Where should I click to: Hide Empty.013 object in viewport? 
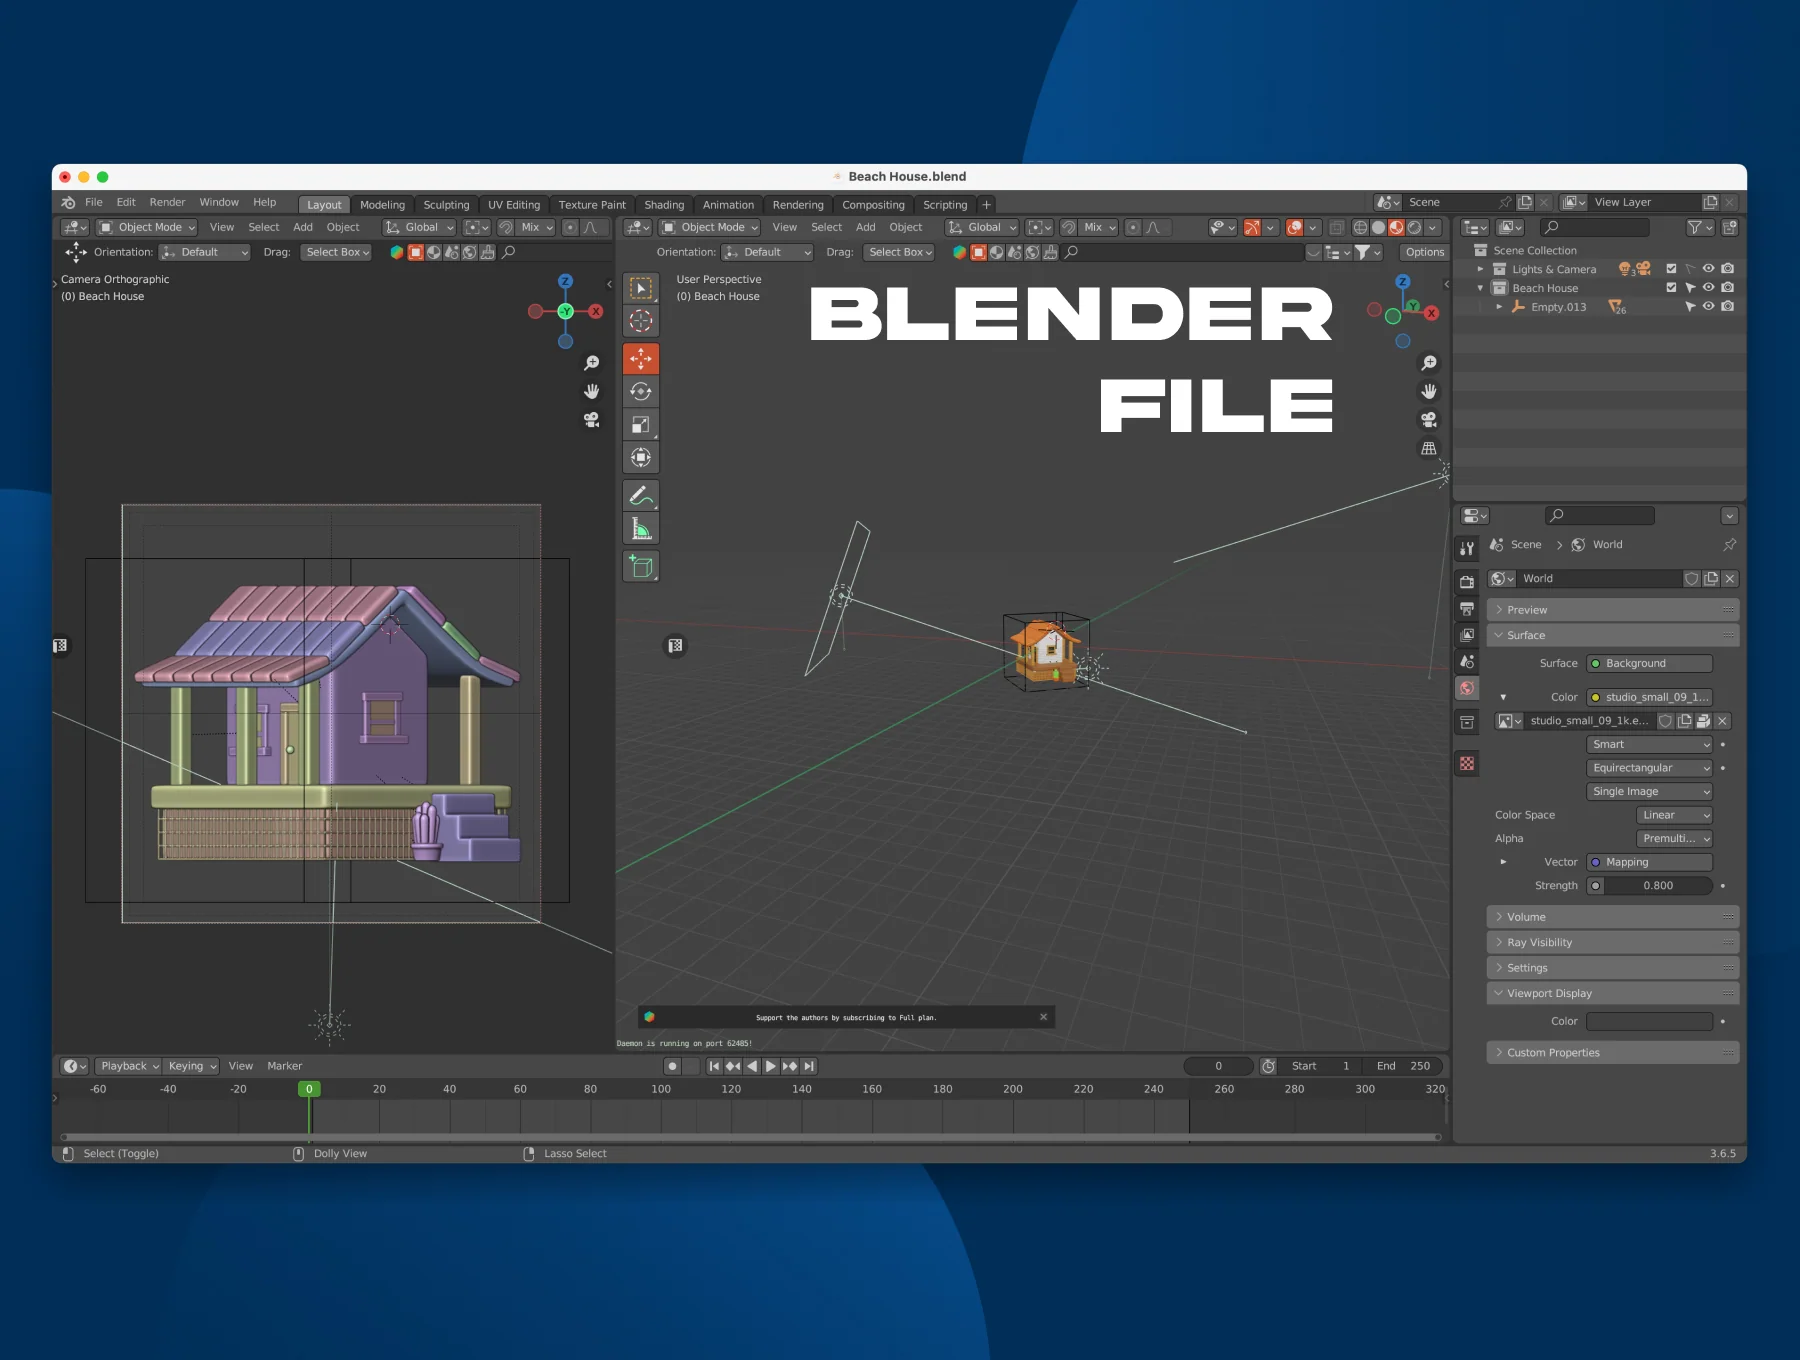[1709, 307]
